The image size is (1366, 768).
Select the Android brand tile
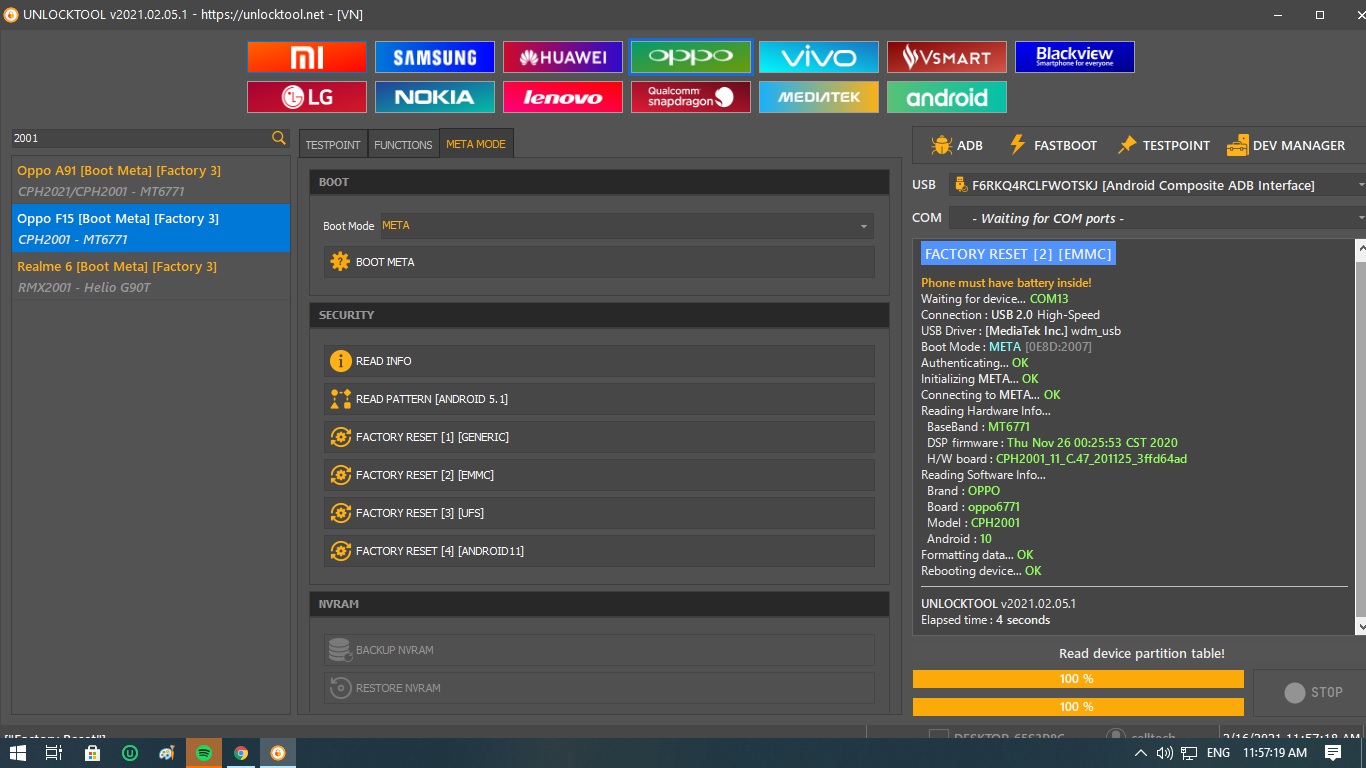tap(947, 97)
